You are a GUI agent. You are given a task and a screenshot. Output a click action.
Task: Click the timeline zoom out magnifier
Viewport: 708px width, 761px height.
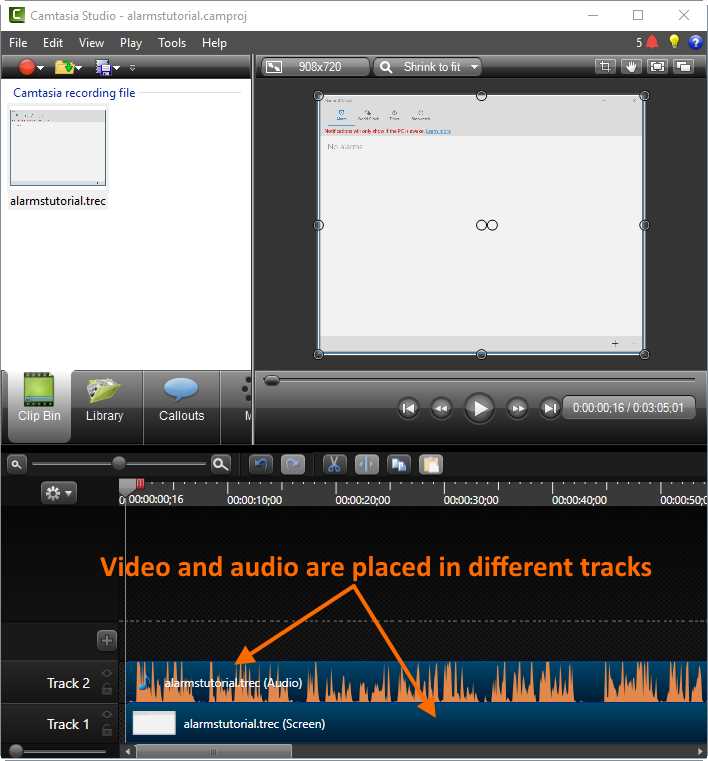click(x=16, y=464)
